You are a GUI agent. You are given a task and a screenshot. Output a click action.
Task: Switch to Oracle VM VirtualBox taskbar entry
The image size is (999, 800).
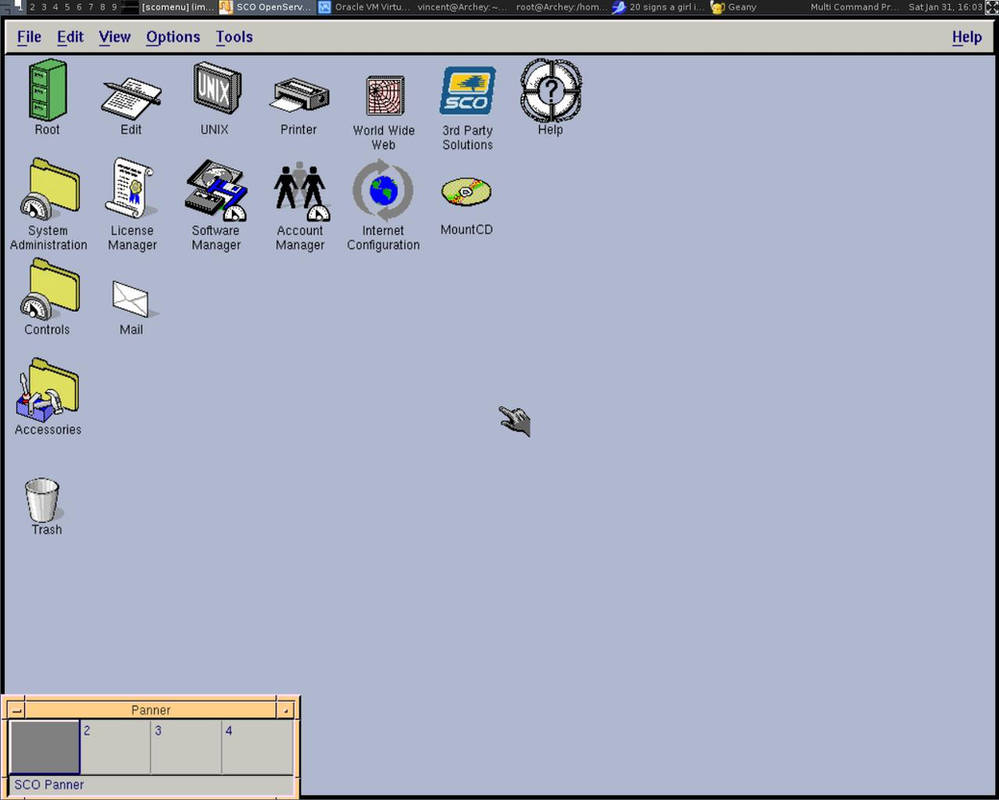pos(366,7)
